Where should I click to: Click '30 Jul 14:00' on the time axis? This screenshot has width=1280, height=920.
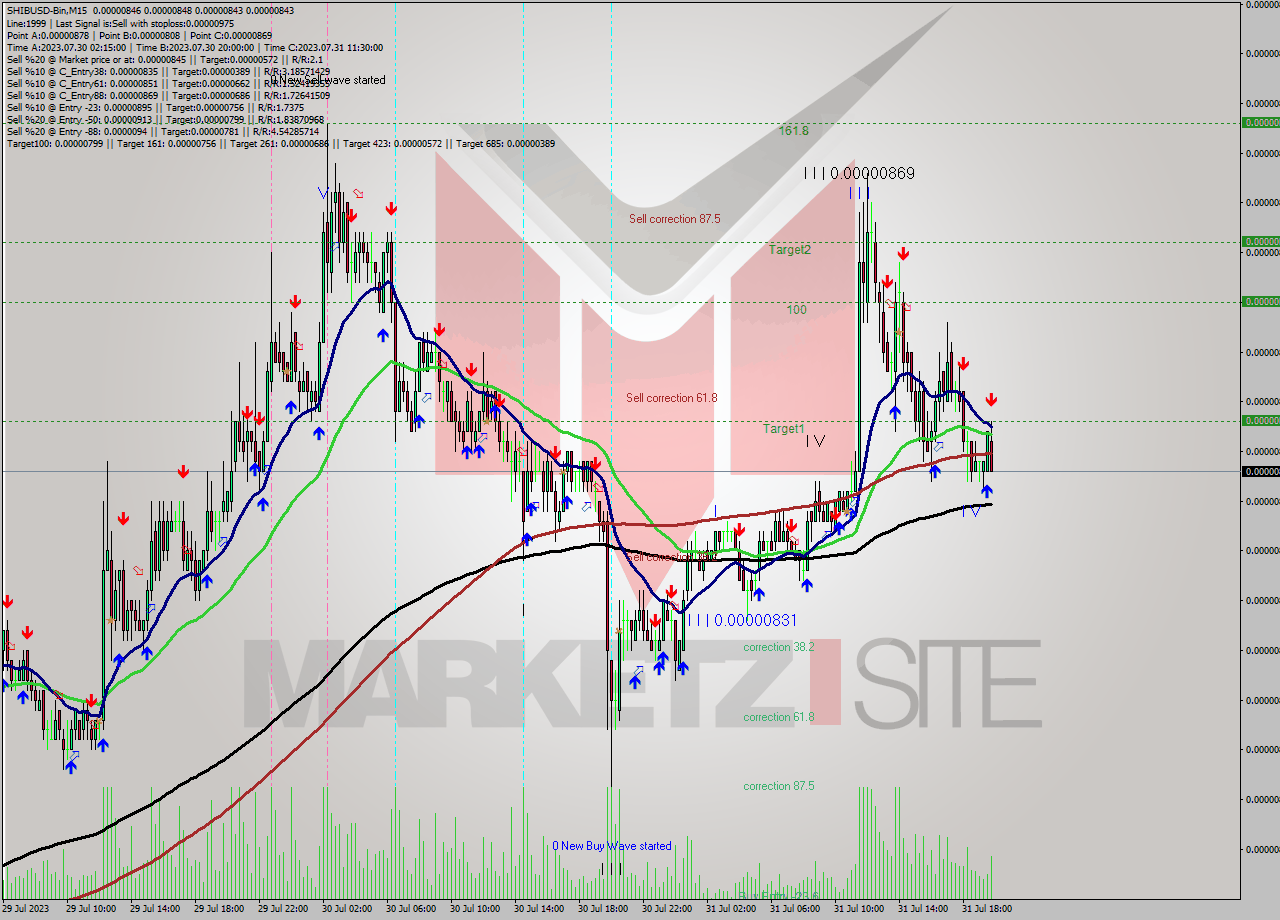click(539, 909)
